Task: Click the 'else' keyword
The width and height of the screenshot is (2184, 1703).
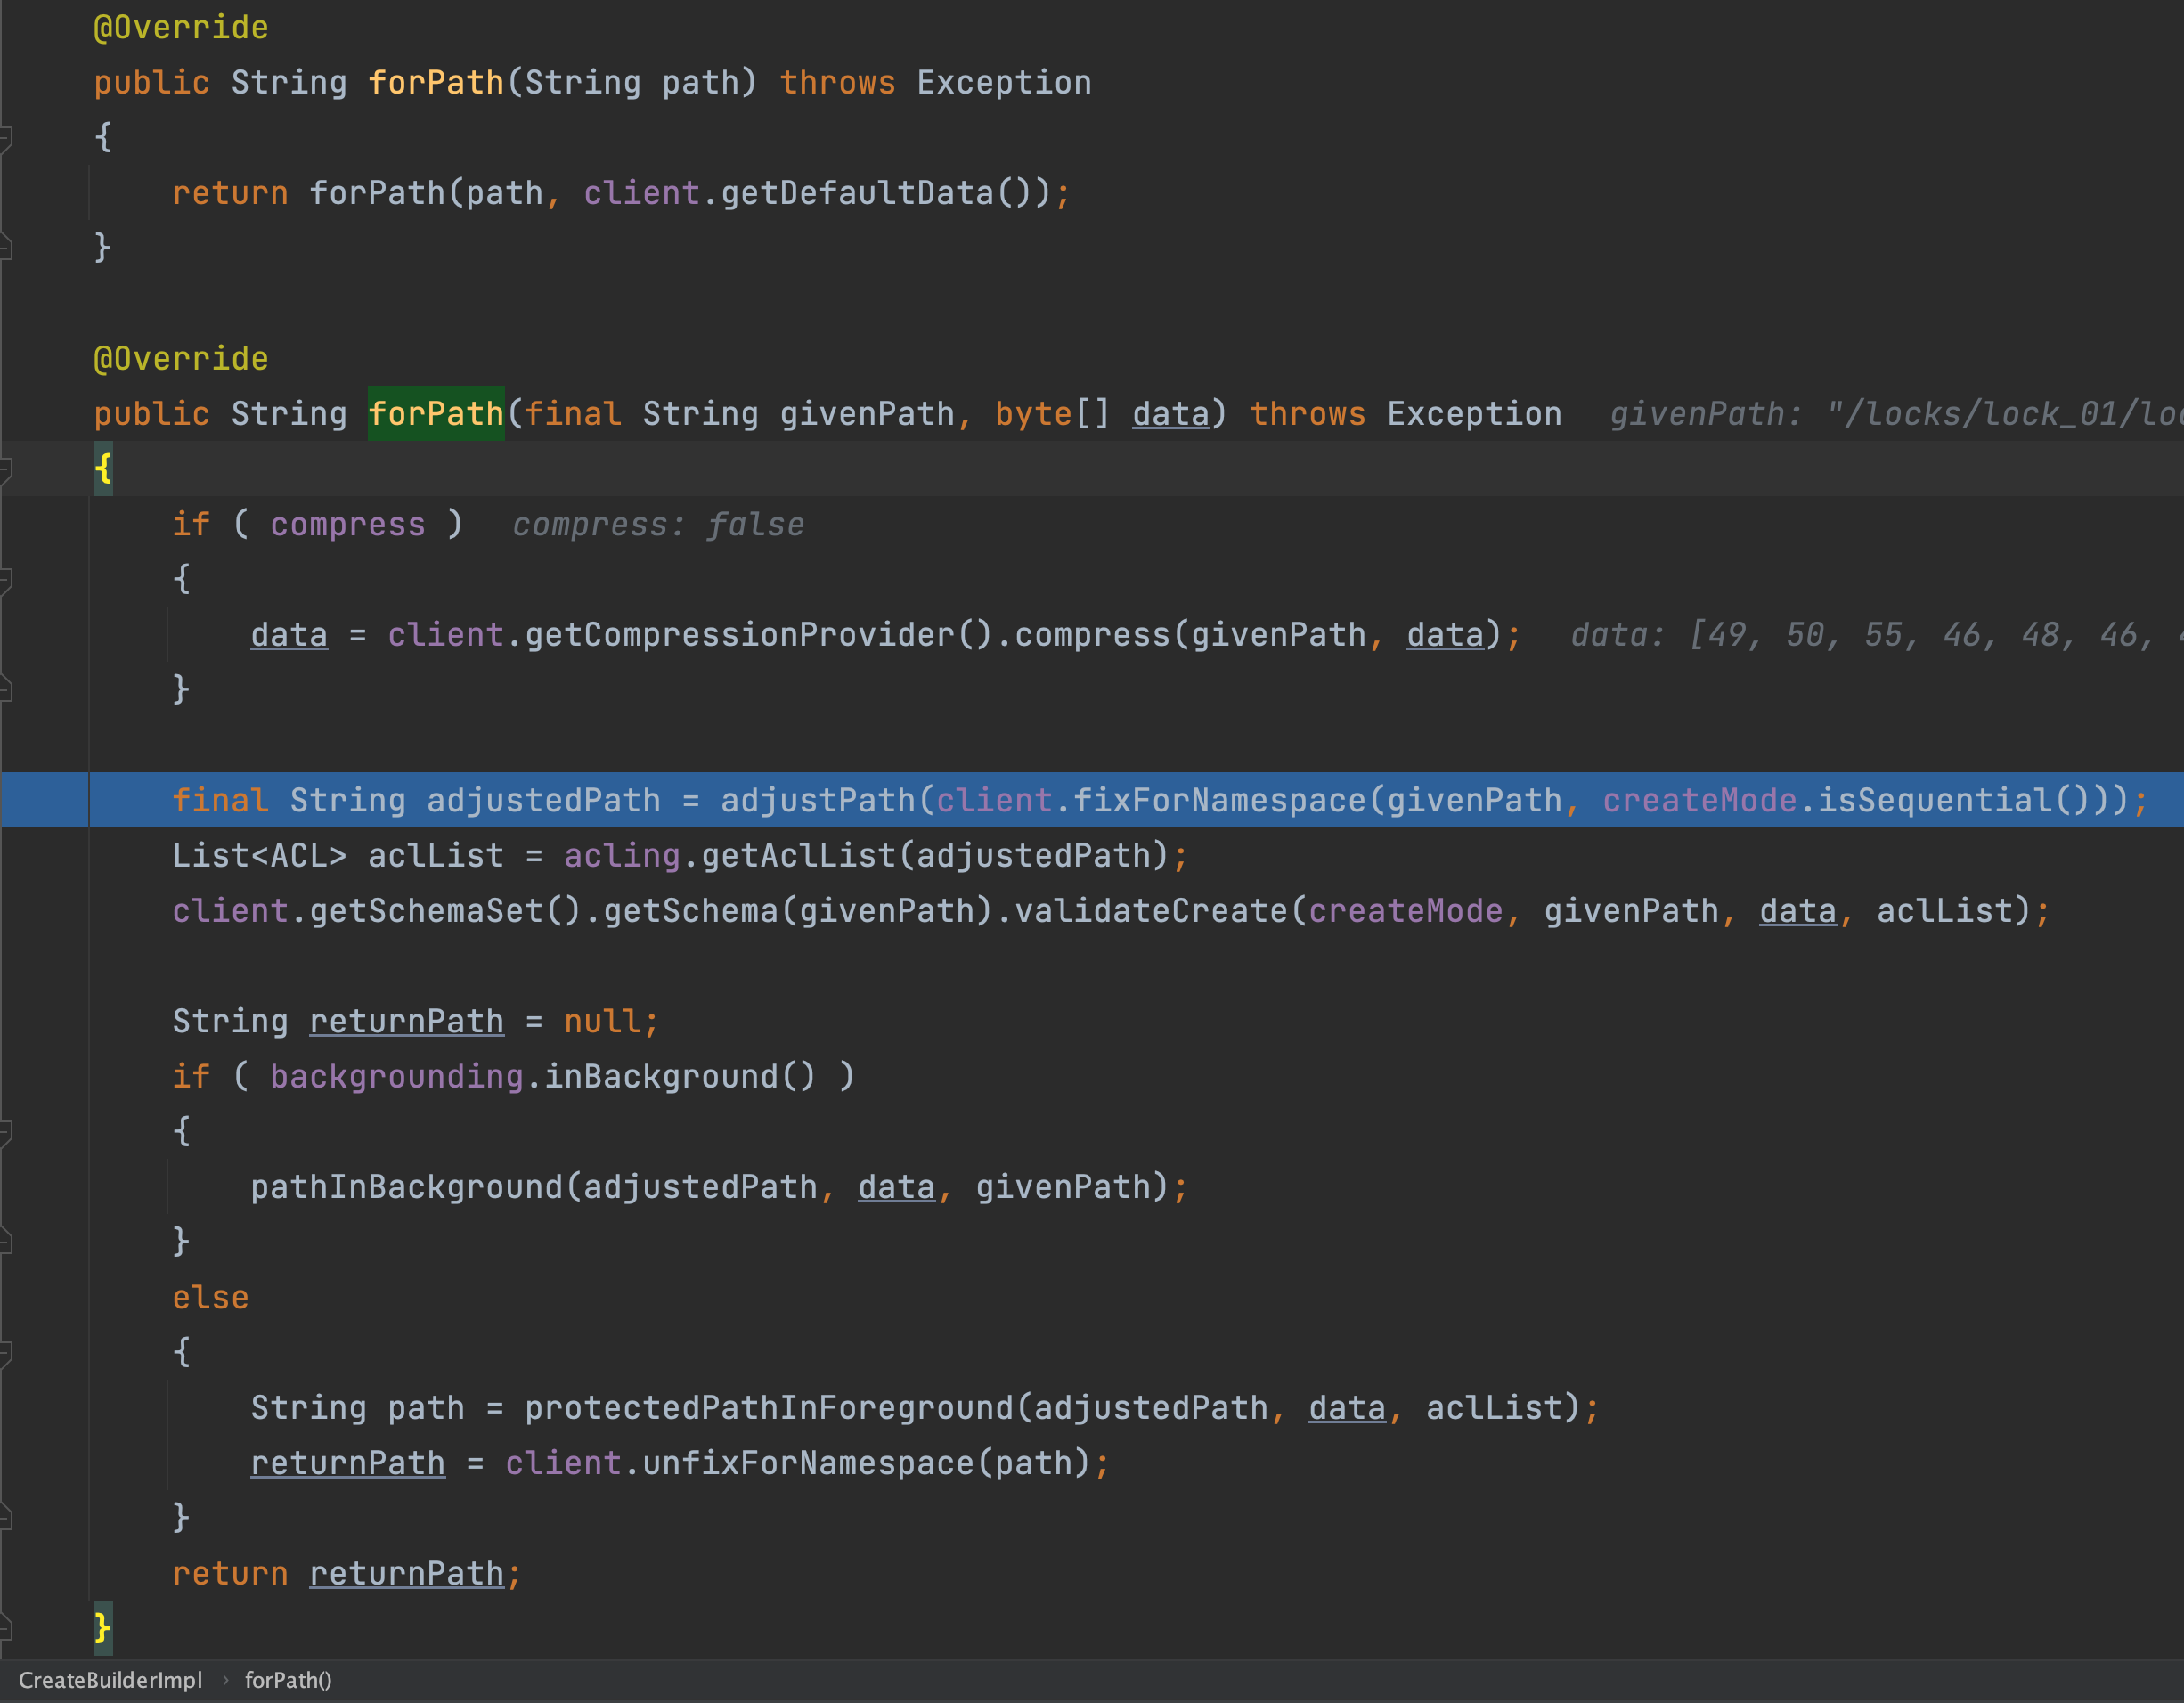Action: tap(211, 1298)
